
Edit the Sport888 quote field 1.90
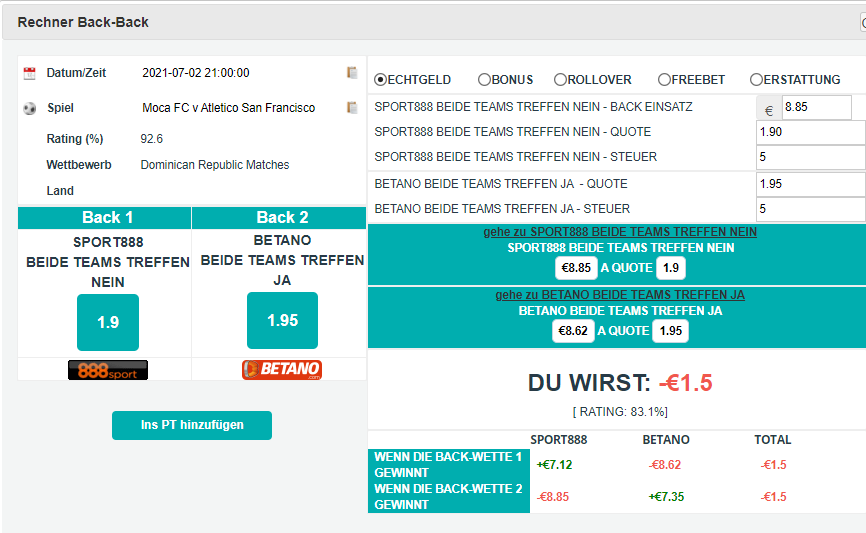811,132
